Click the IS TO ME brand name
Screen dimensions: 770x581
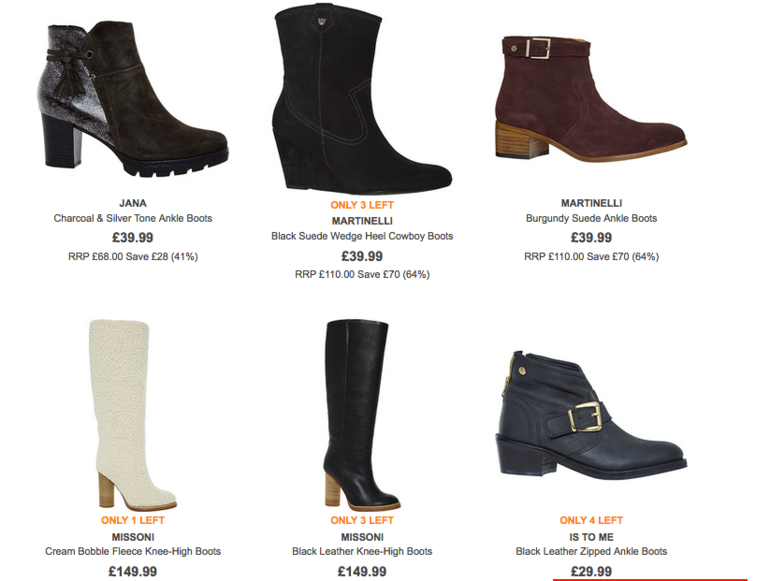coord(591,537)
